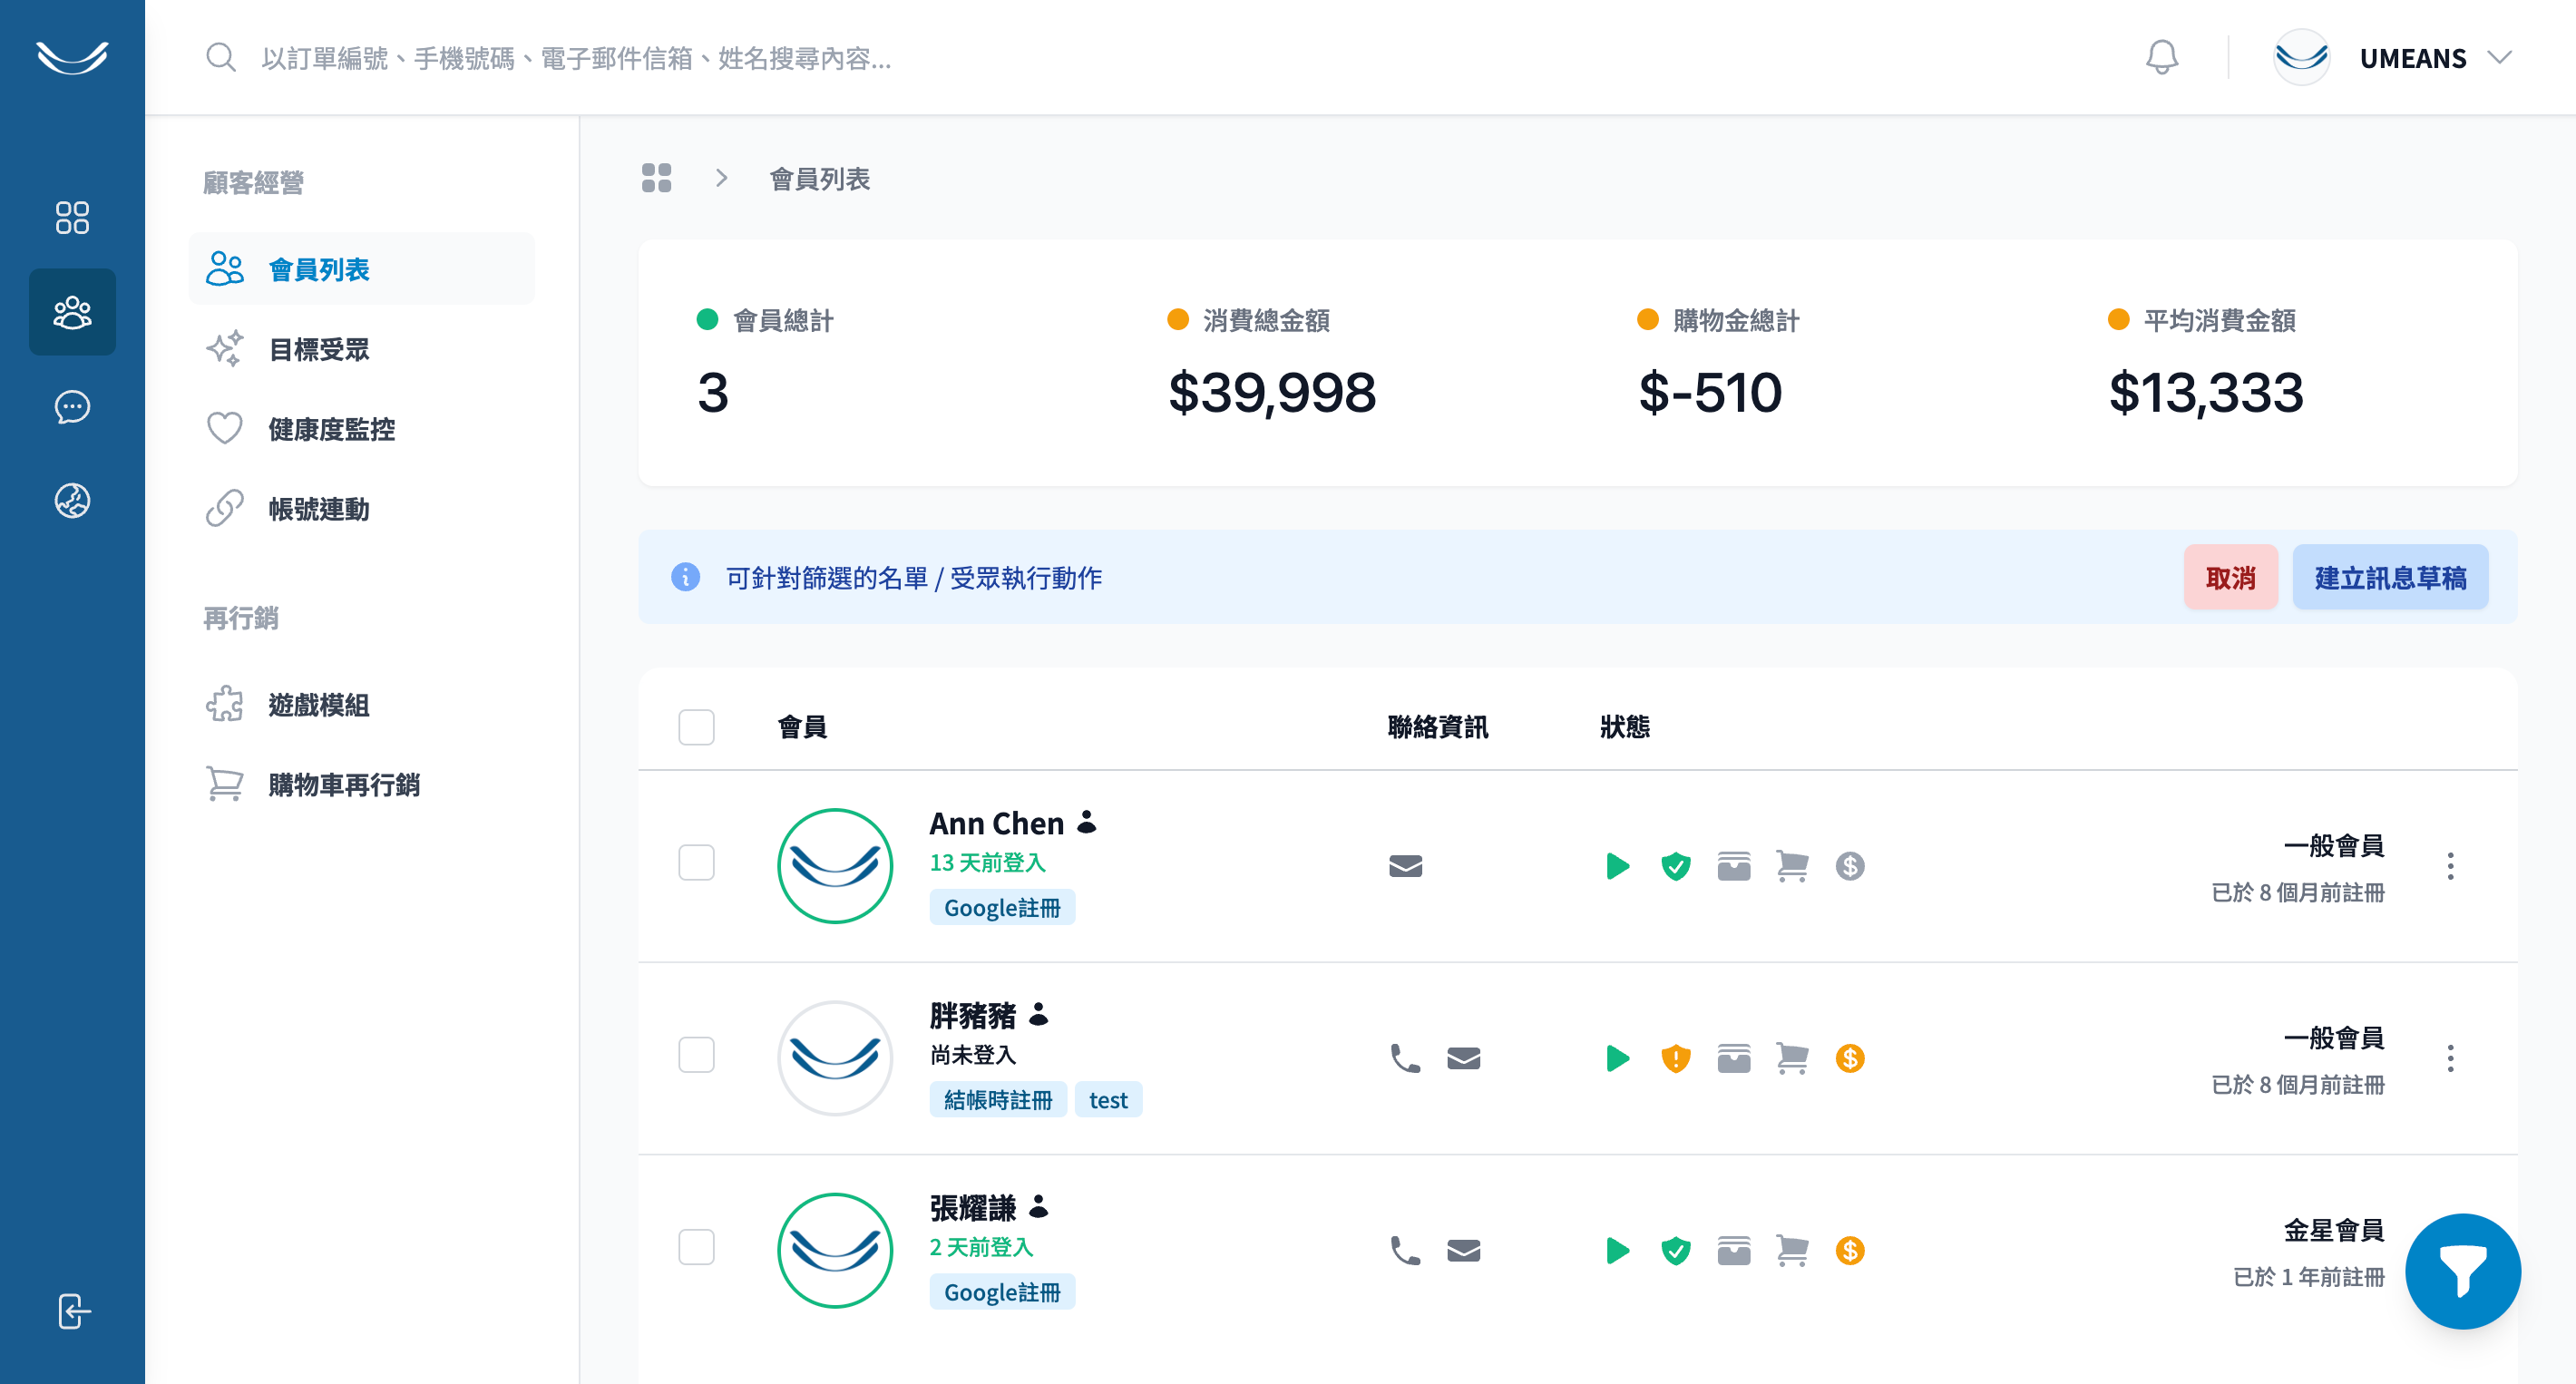
Task: Open the chat messages sidebar icon
Action: point(72,407)
